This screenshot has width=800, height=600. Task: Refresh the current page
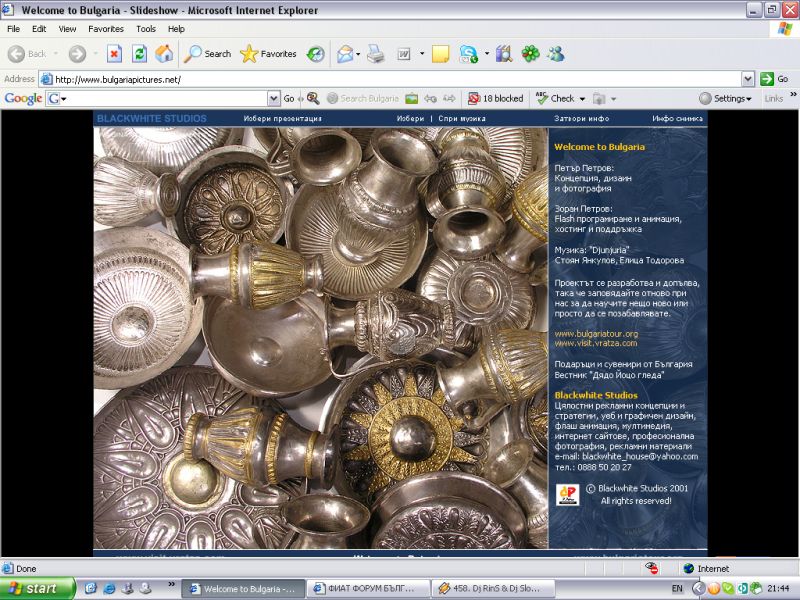[139, 54]
